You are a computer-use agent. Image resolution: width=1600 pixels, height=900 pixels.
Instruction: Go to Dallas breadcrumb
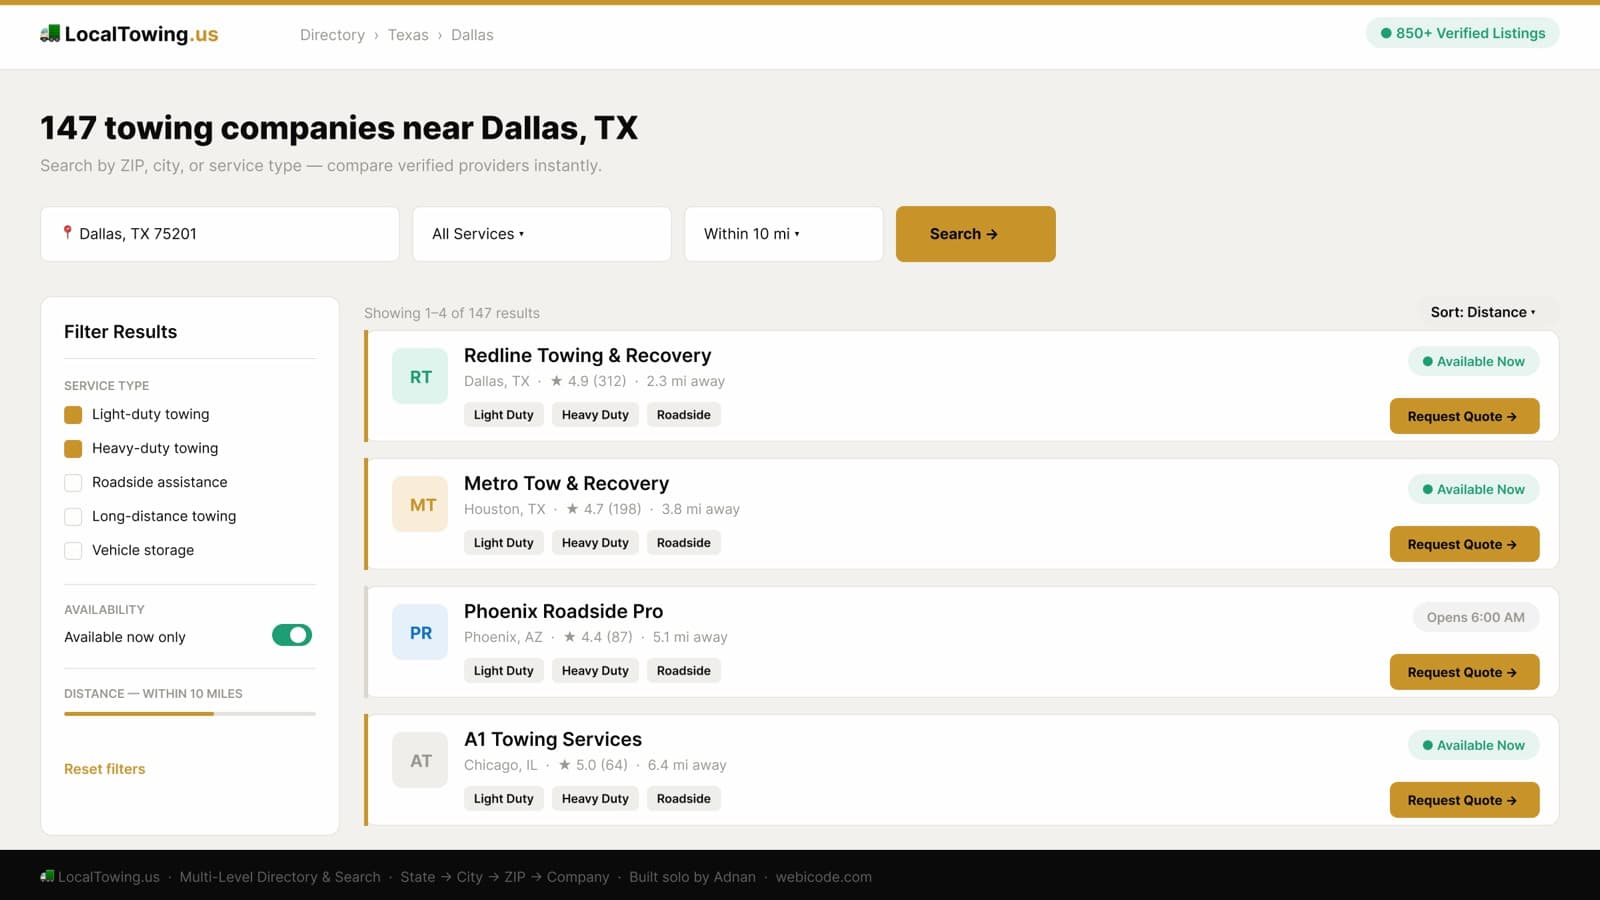472,35
